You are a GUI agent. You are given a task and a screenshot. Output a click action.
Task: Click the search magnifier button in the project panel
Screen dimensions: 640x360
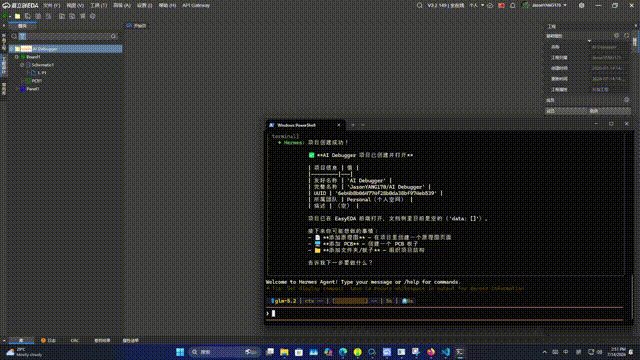(113, 36)
